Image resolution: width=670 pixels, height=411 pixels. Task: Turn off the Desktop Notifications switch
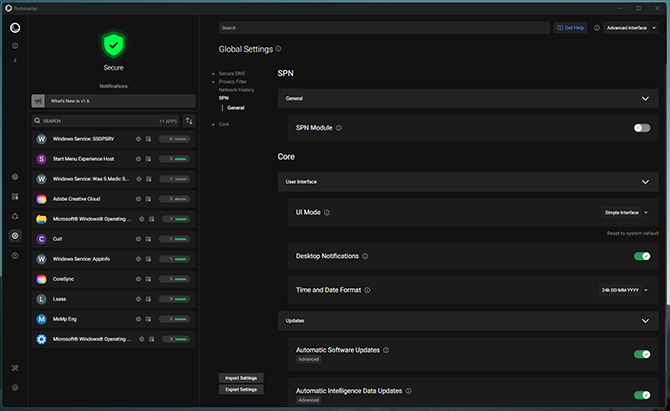(x=642, y=256)
